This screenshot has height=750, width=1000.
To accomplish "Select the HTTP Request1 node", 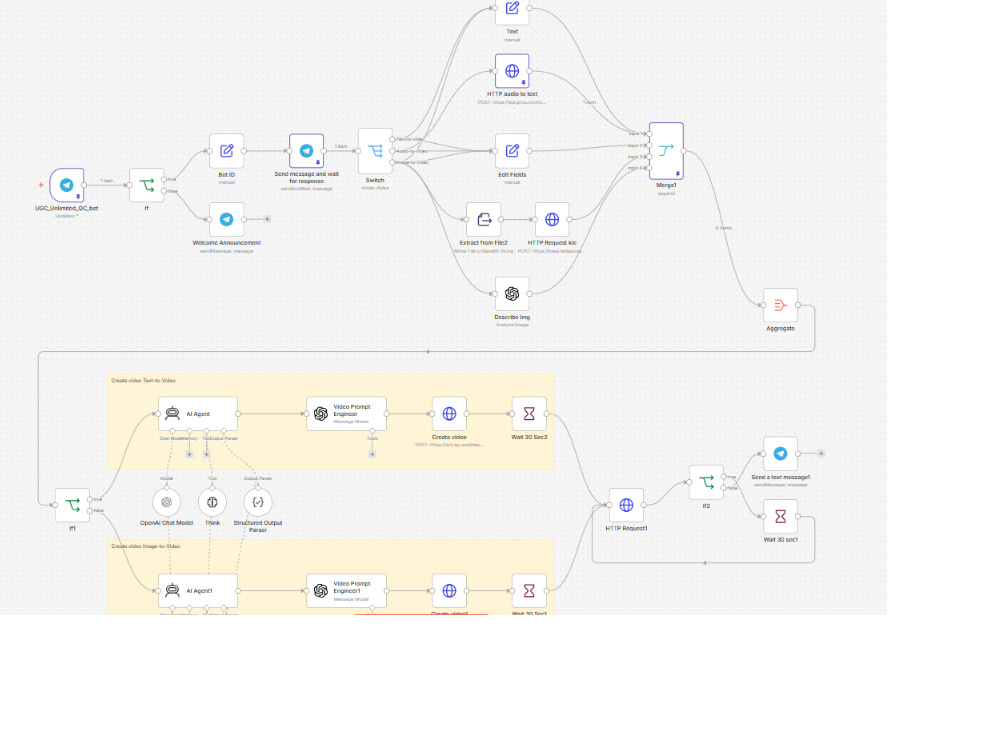I will tap(626, 505).
